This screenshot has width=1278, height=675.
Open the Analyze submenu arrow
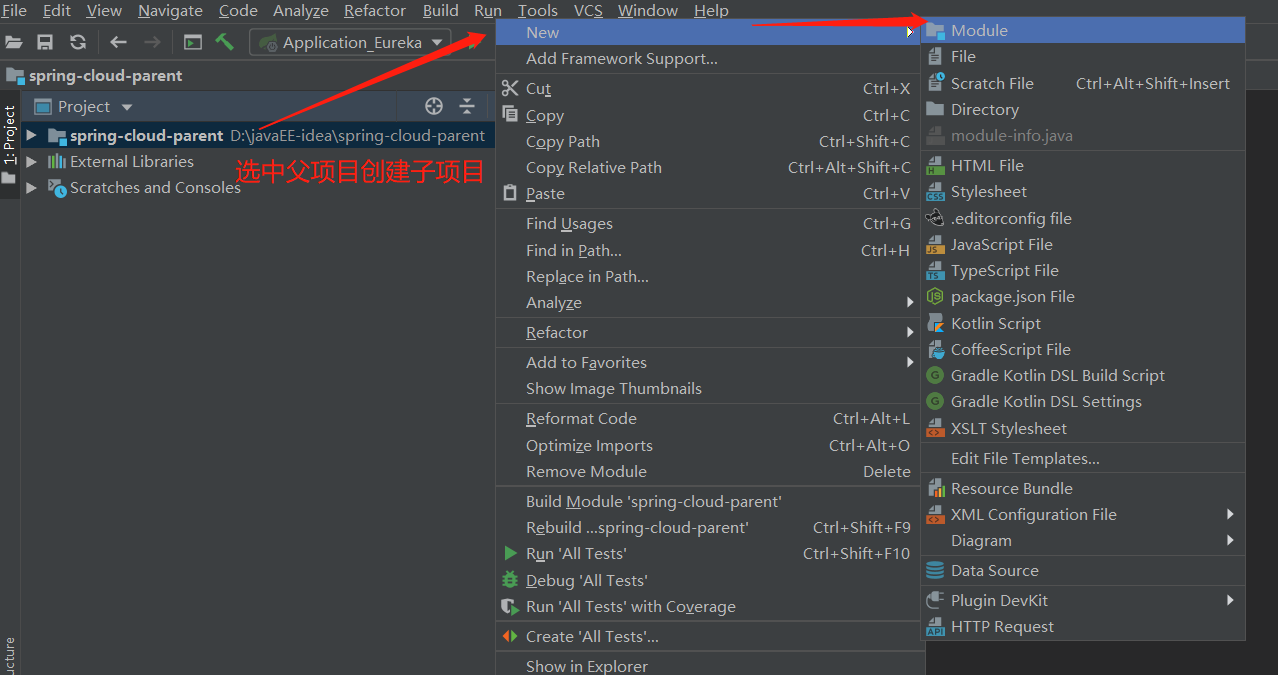click(909, 303)
